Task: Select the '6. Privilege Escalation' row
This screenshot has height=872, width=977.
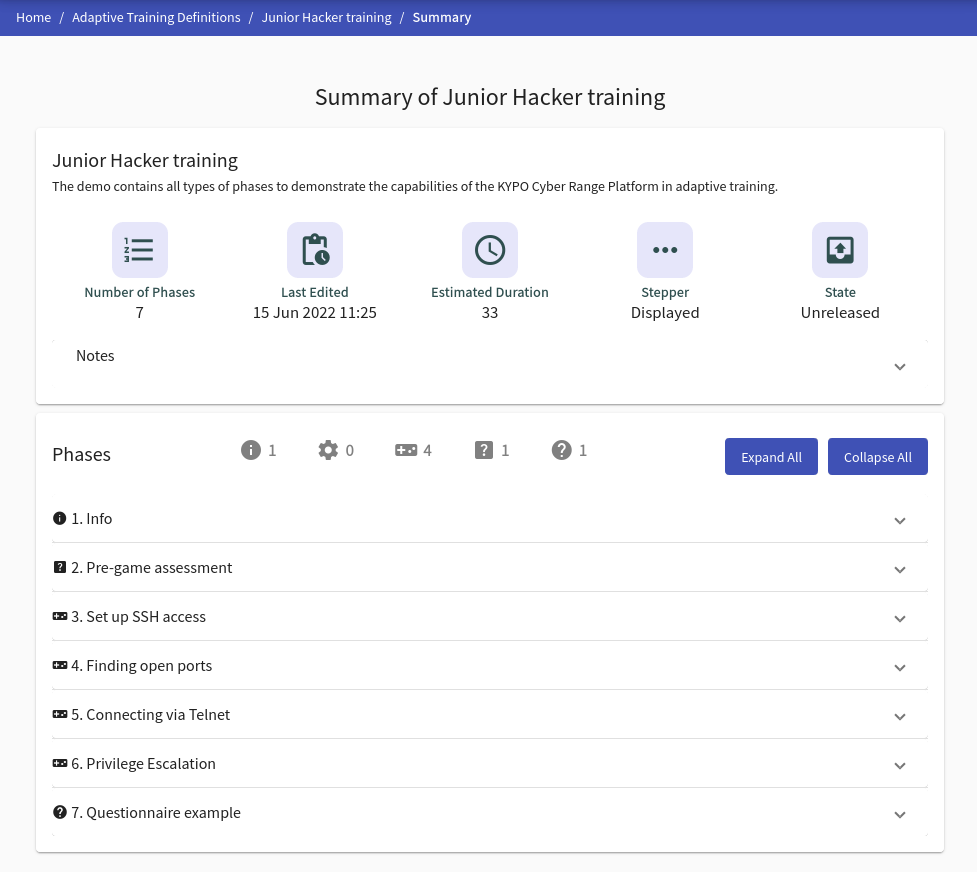Action: tap(490, 764)
